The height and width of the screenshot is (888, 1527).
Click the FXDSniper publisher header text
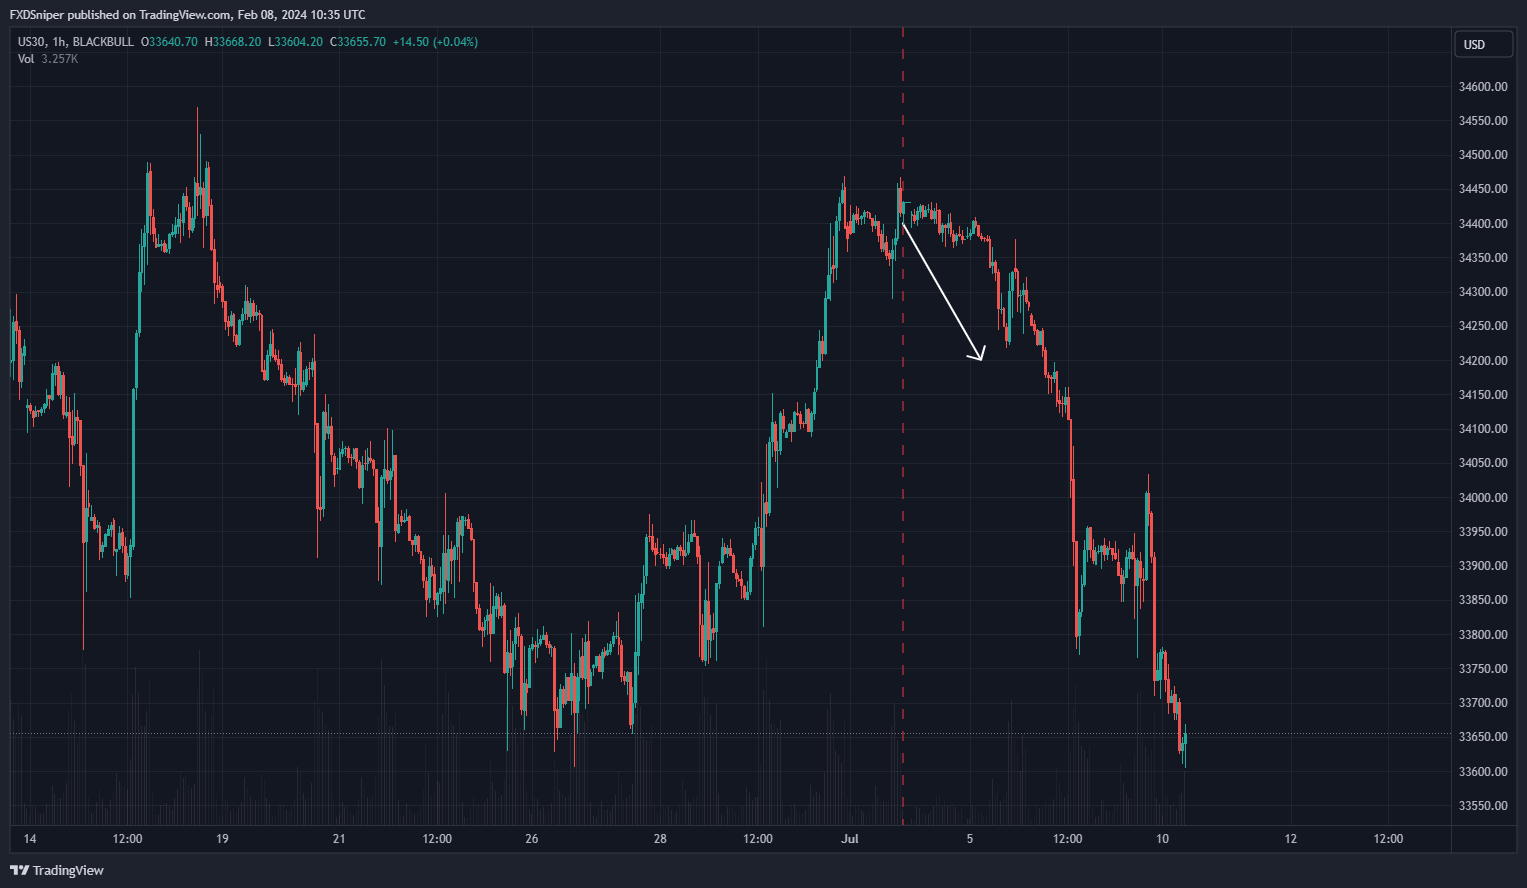(187, 15)
